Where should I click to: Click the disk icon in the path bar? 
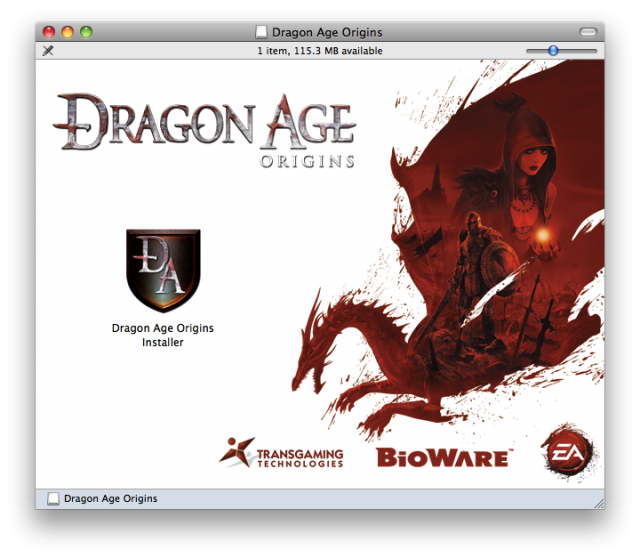(x=53, y=498)
